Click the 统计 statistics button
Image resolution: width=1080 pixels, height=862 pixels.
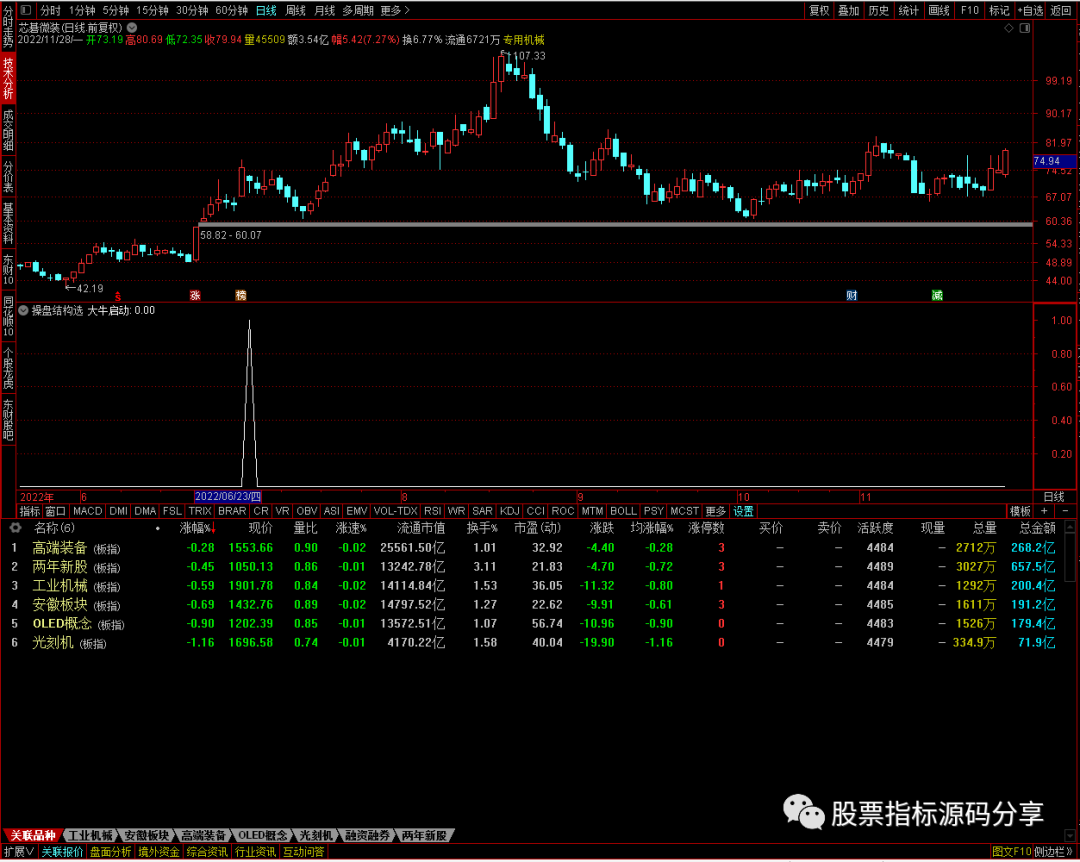pyautogui.click(x=908, y=10)
